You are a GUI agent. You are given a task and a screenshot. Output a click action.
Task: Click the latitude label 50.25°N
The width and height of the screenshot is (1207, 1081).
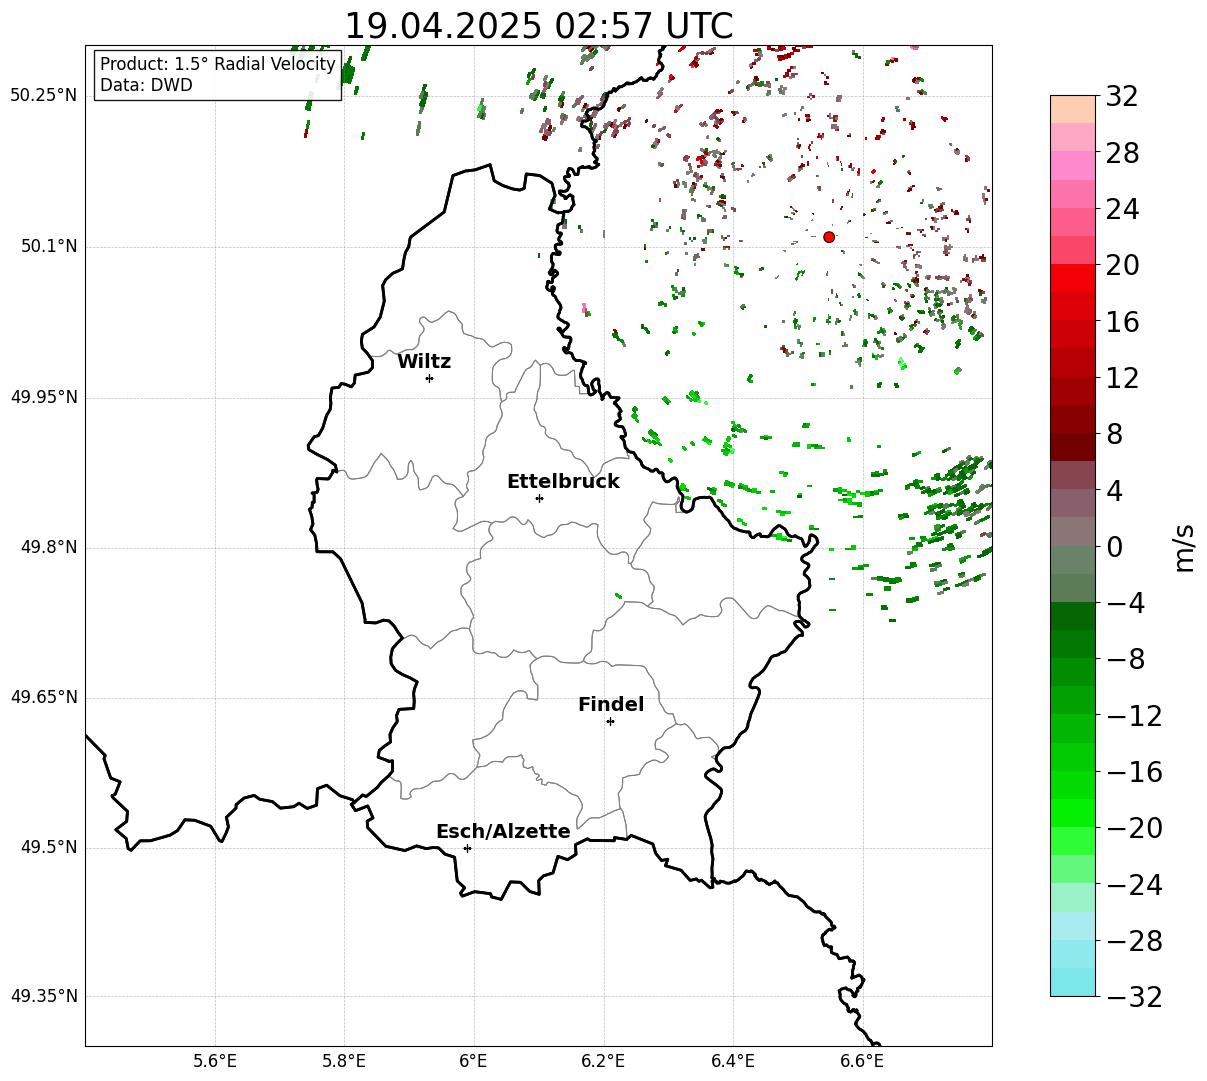click(x=44, y=96)
